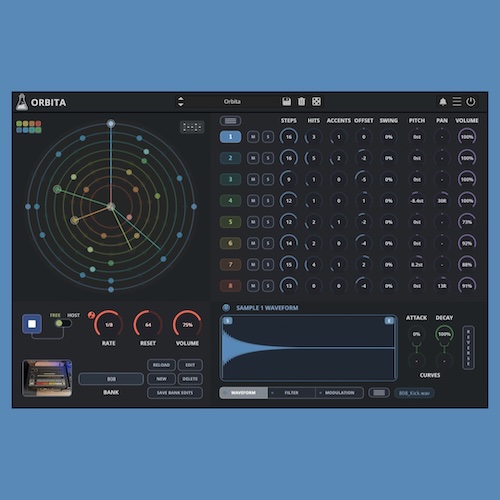The width and height of the screenshot is (500, 500).
Task: Click the colored squares grid icon
Action: tap(29, 127)
